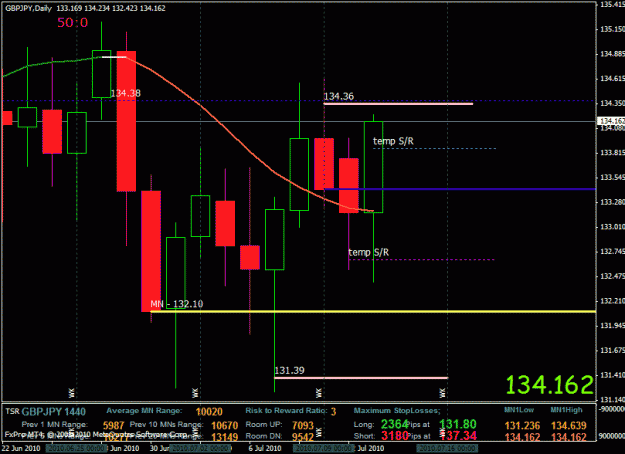625x454 pixels.
Task: Click the Short pips value 3180
Action: coord(395,436)
